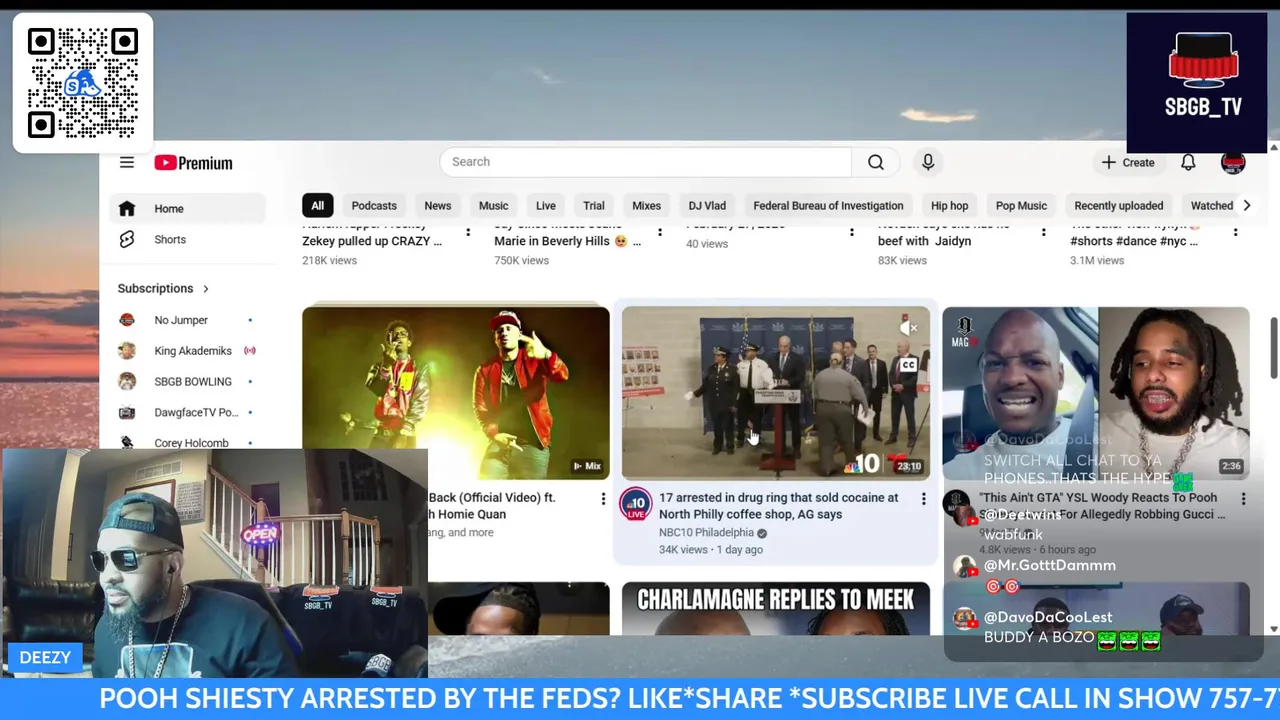Open King Akademiks channel avatar
Image resolution: width=1280 pixels, height=720 pixels.
coord(127,351)
